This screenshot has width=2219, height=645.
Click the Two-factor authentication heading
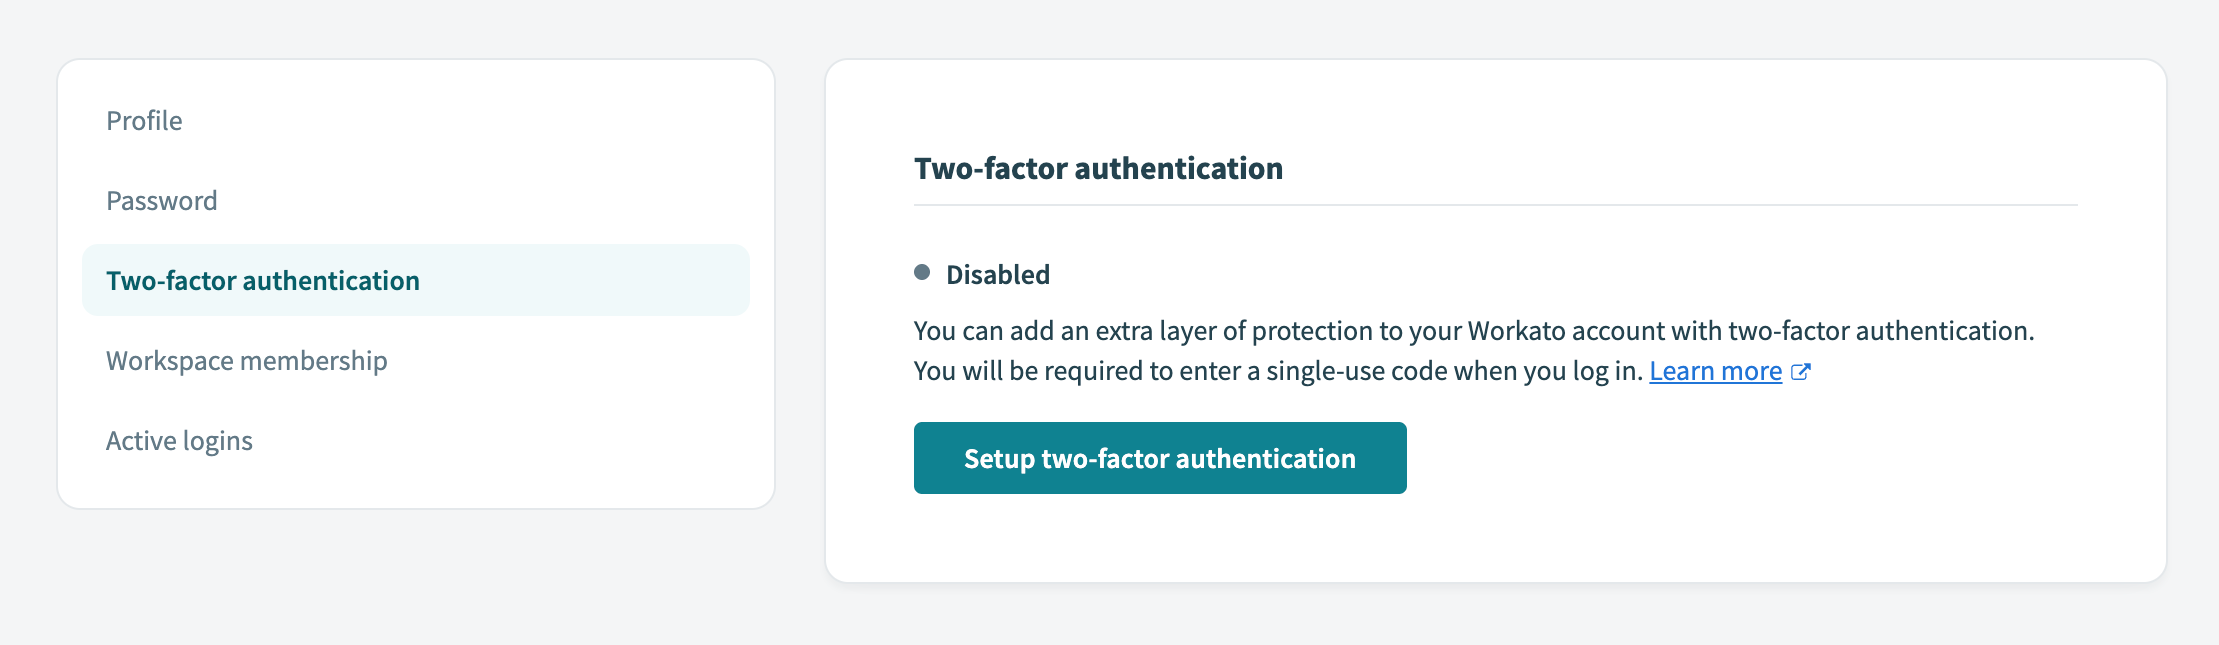point(1098,169)
